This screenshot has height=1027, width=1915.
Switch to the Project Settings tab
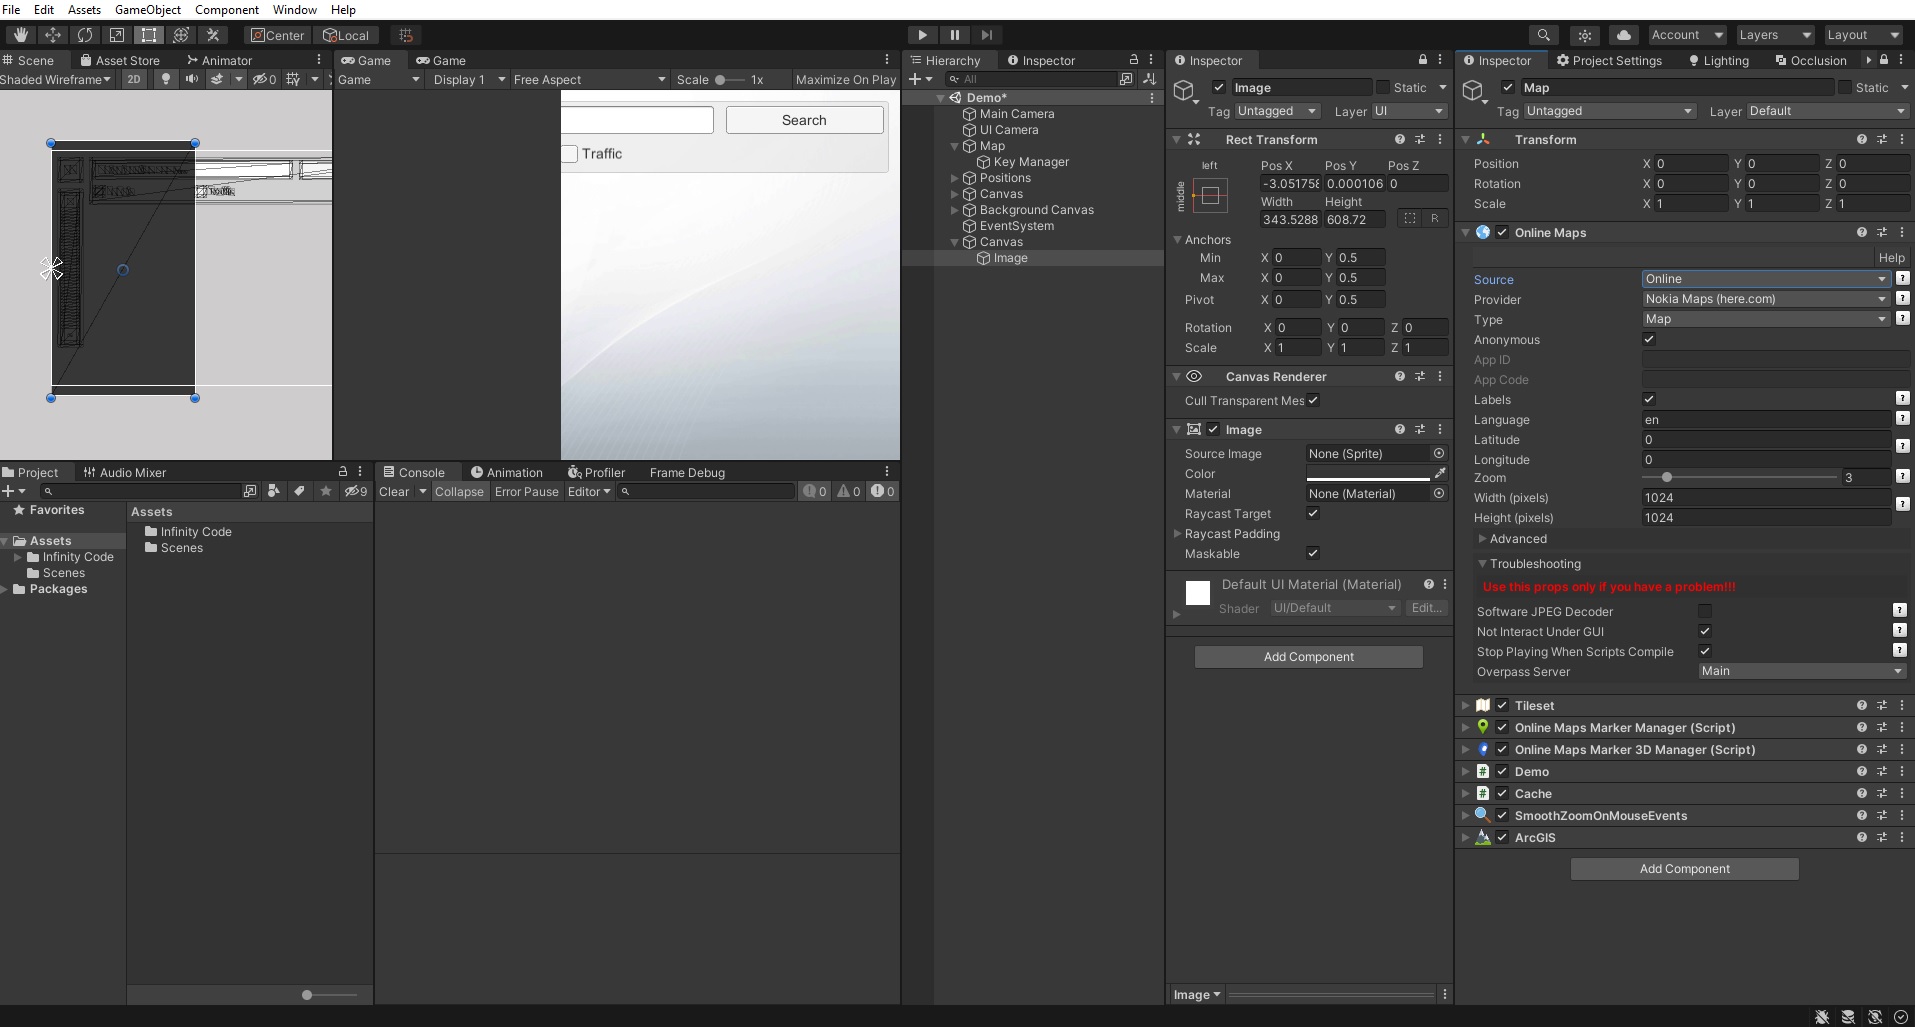(1609, 60)
